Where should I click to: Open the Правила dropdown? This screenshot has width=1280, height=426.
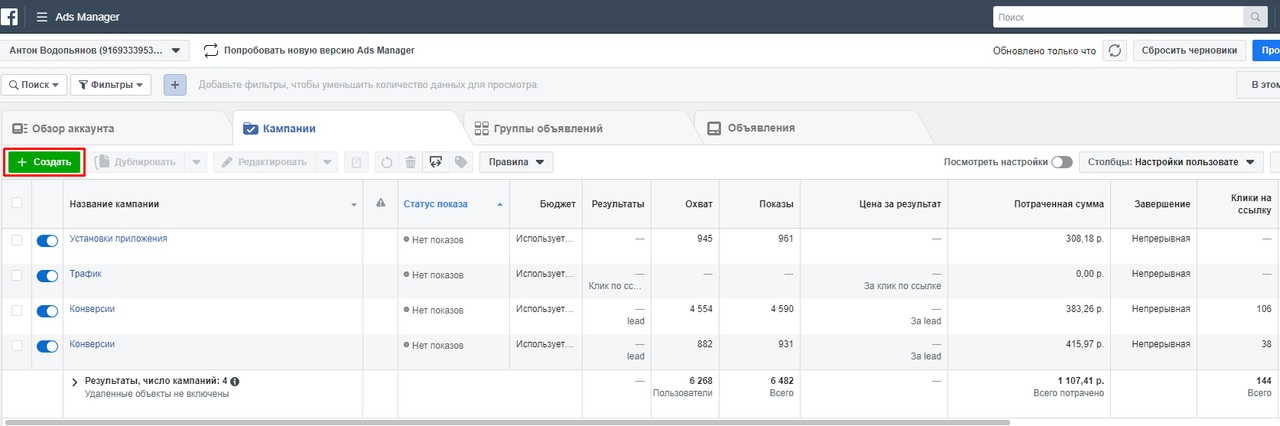point(516,162)
